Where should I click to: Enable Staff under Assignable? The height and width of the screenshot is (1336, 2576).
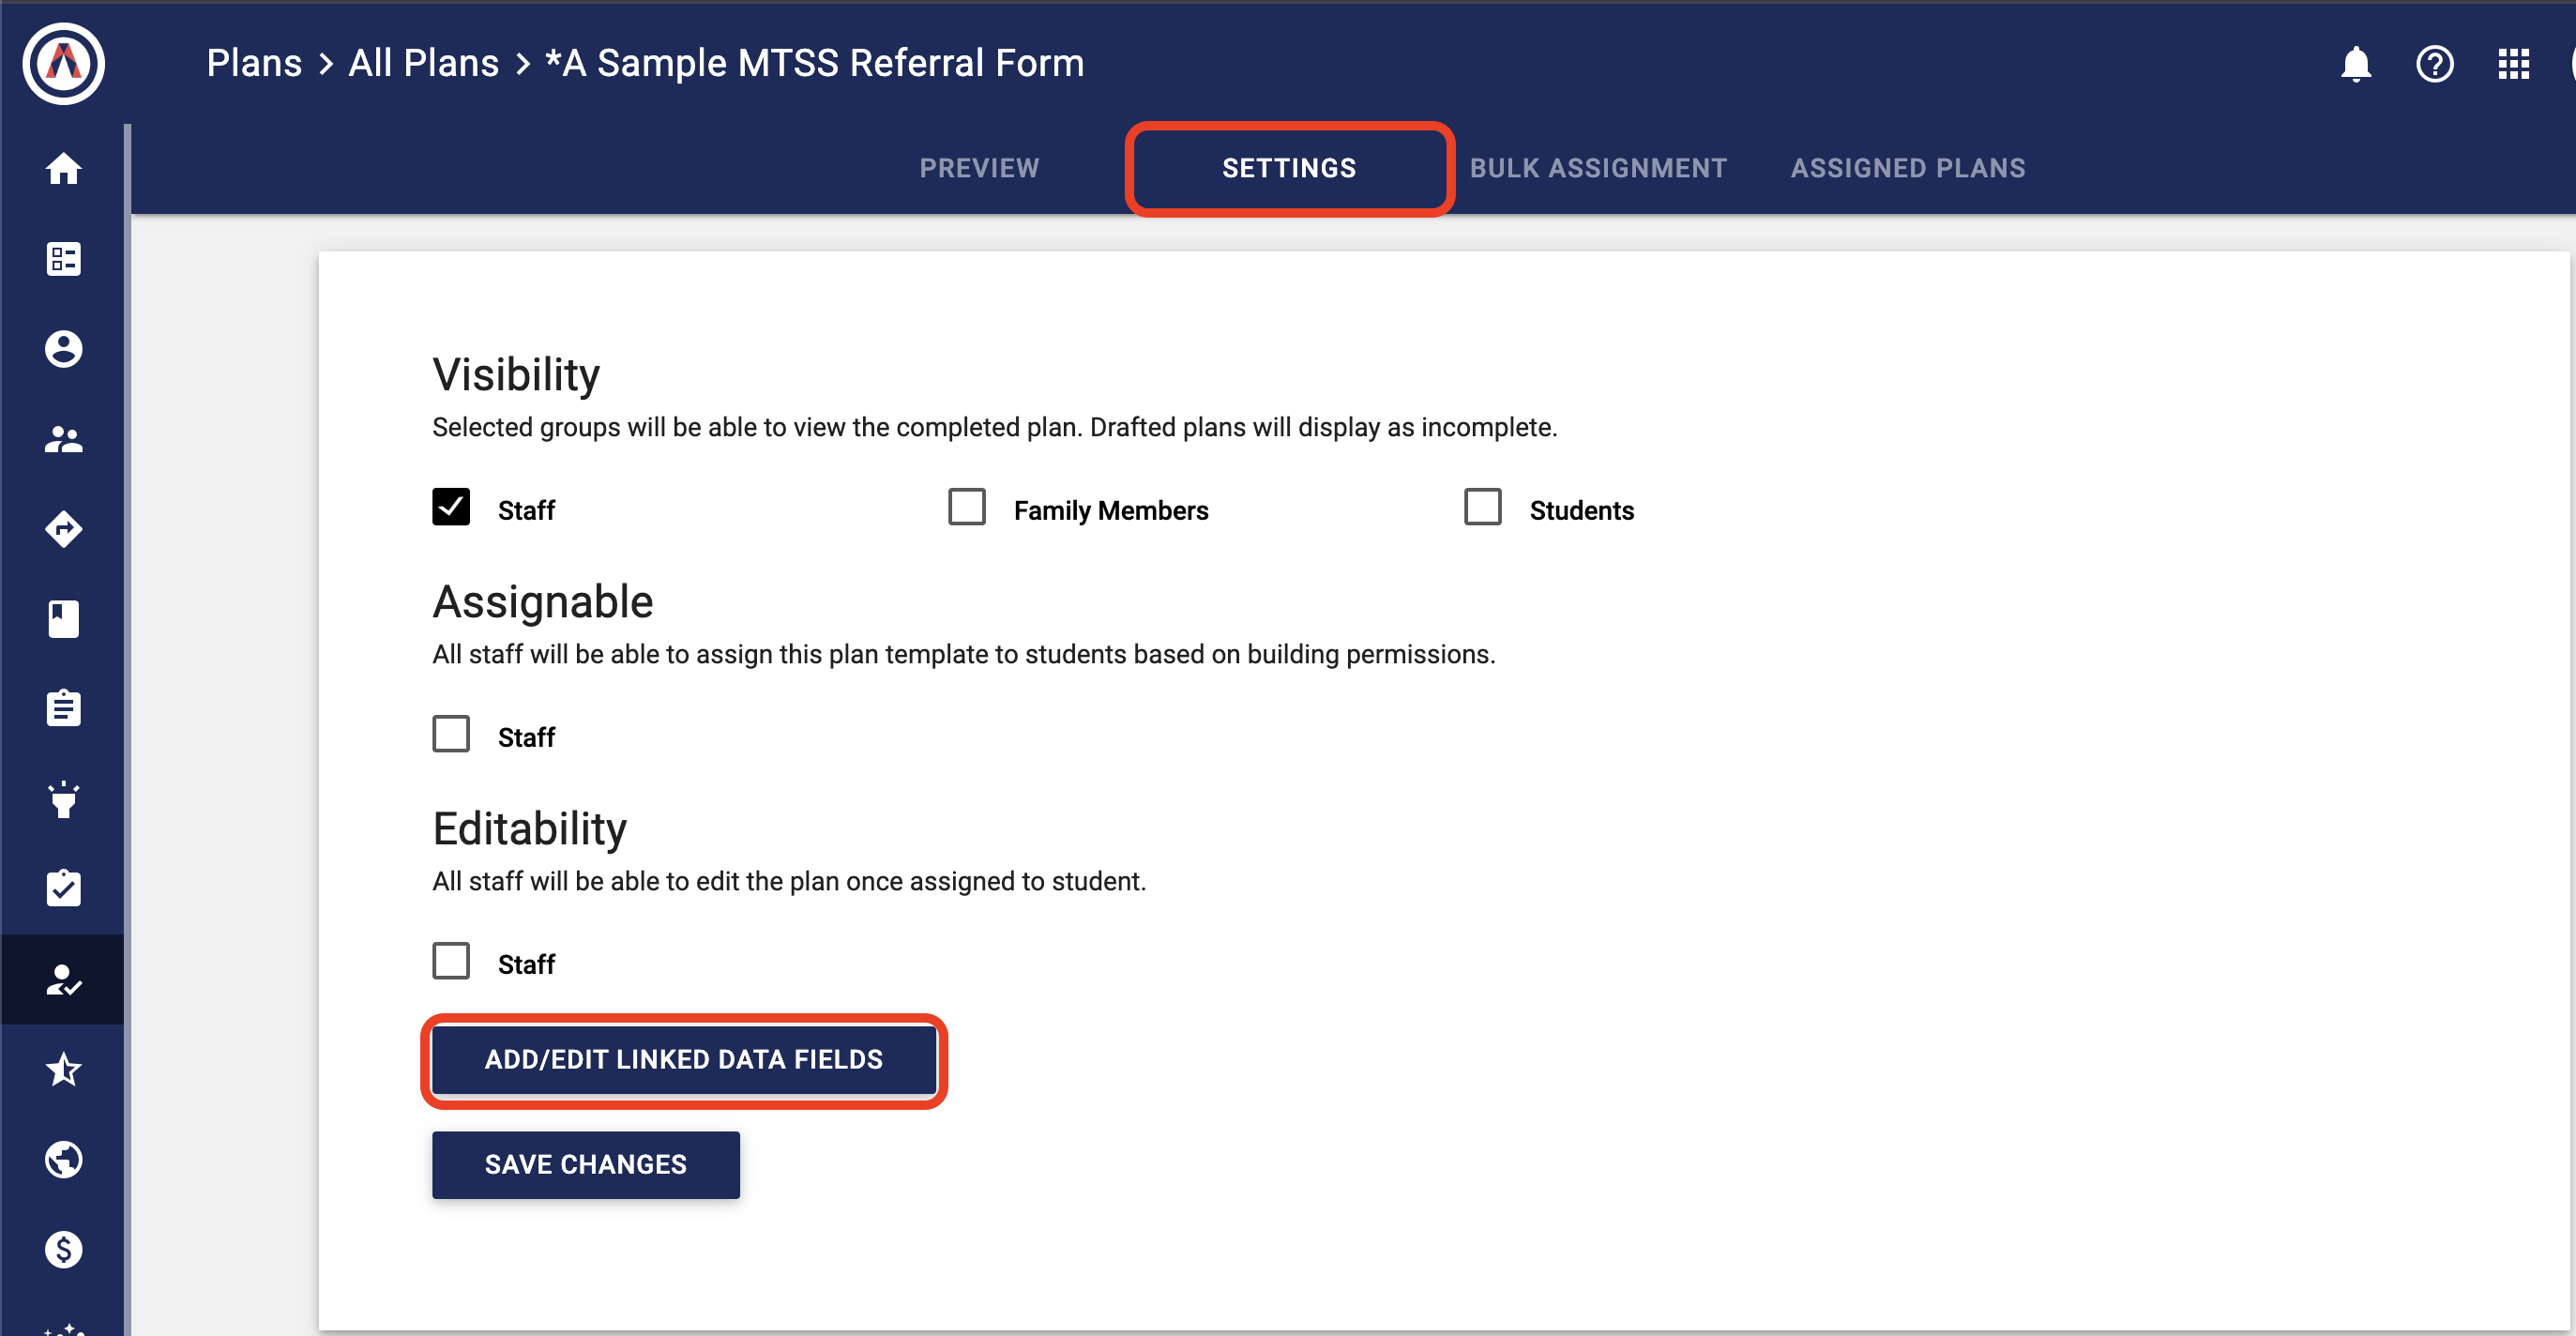451,734
